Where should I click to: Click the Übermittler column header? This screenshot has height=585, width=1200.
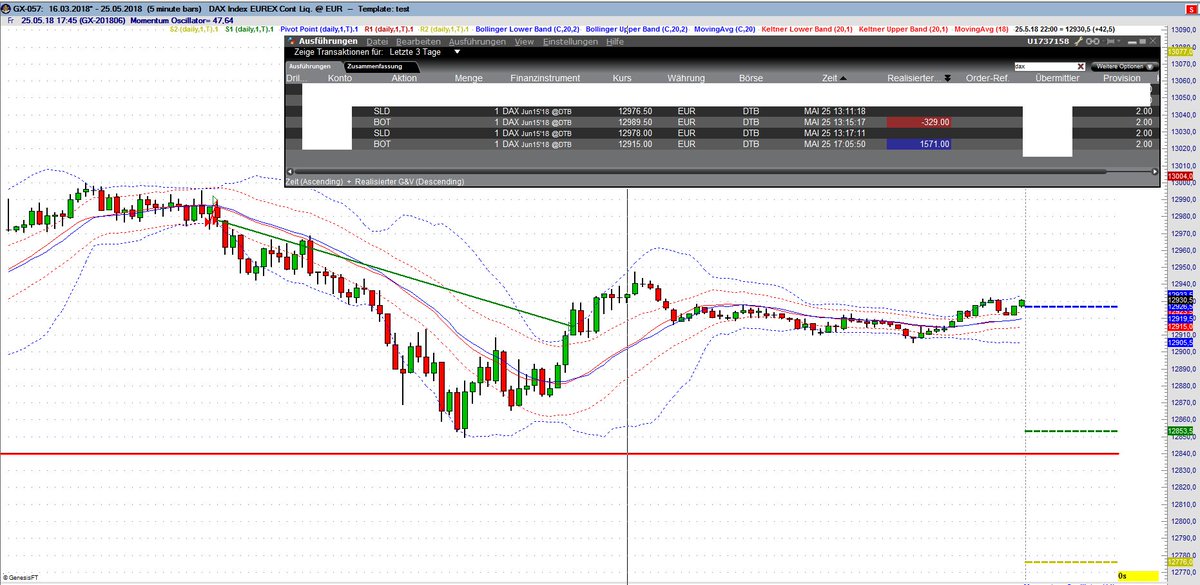click(1059, 78)
